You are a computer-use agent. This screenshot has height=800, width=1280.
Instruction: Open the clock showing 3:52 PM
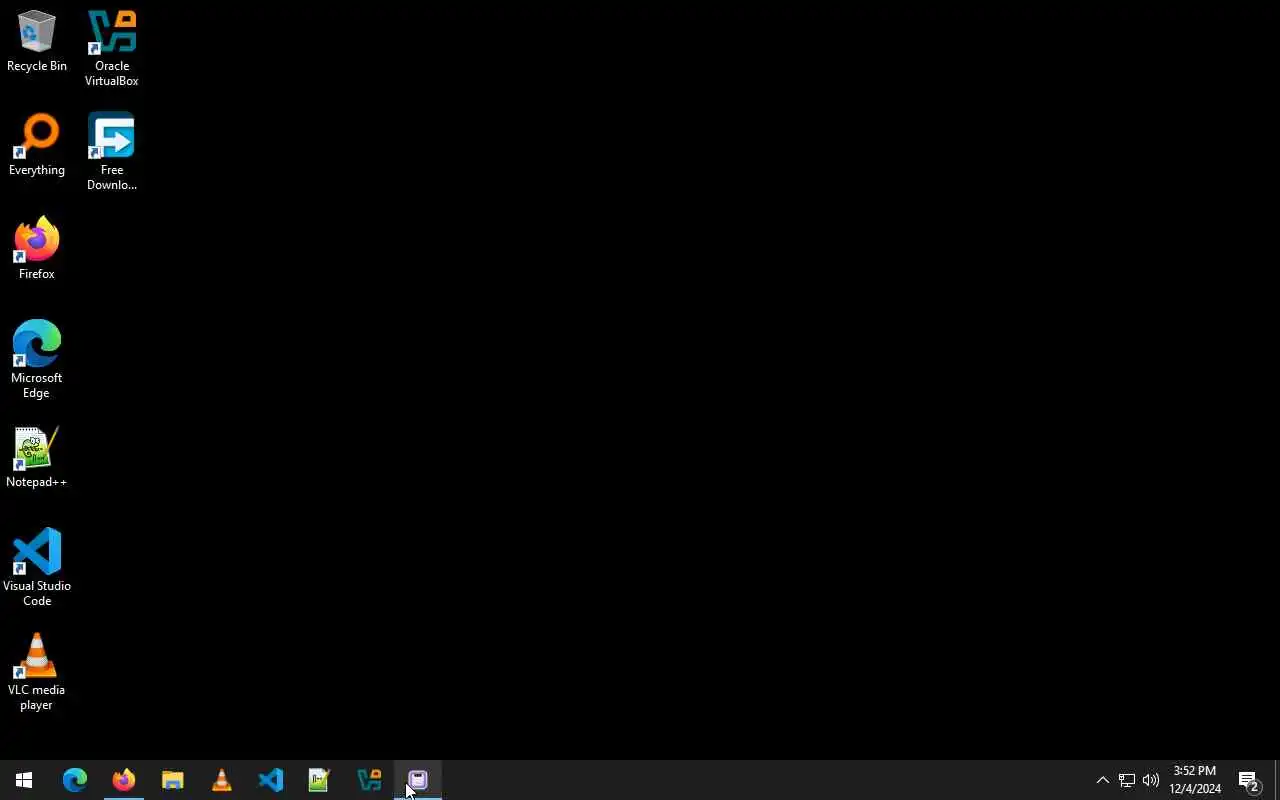click(x=1195, y=780)
